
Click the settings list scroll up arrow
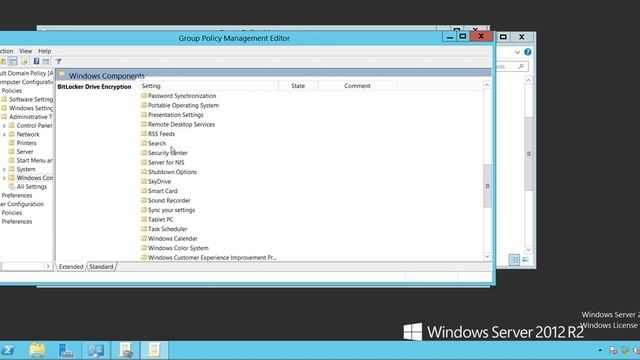(x=487, y=85)
